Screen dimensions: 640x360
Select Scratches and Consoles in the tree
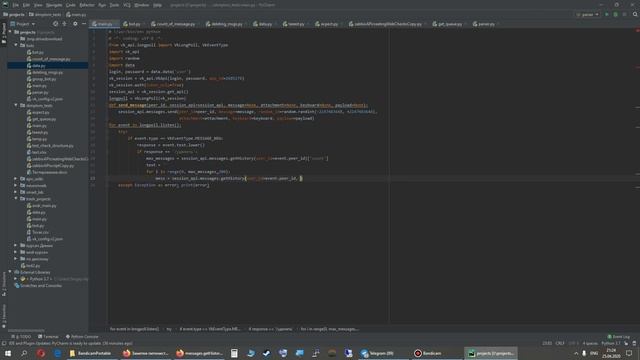click(38, 285)
